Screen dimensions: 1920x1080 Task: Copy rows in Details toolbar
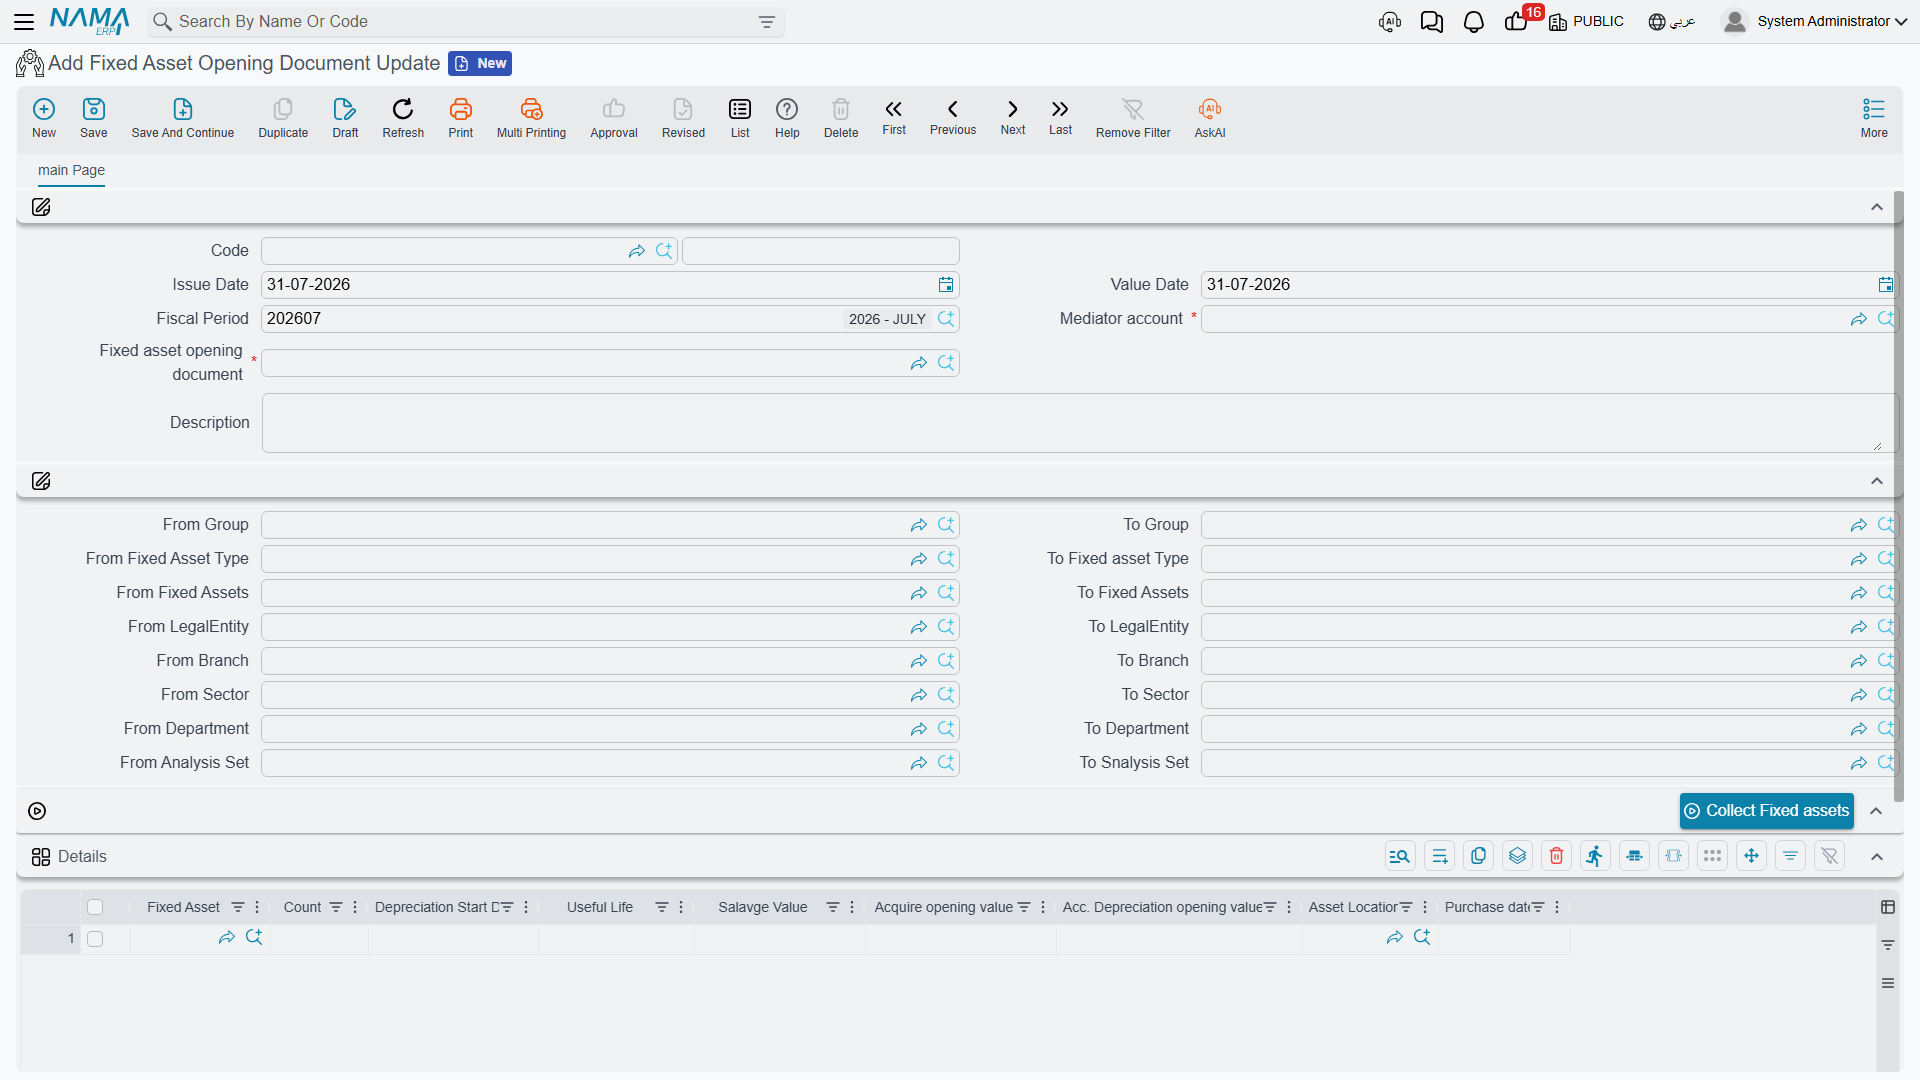pos(1478,856)
